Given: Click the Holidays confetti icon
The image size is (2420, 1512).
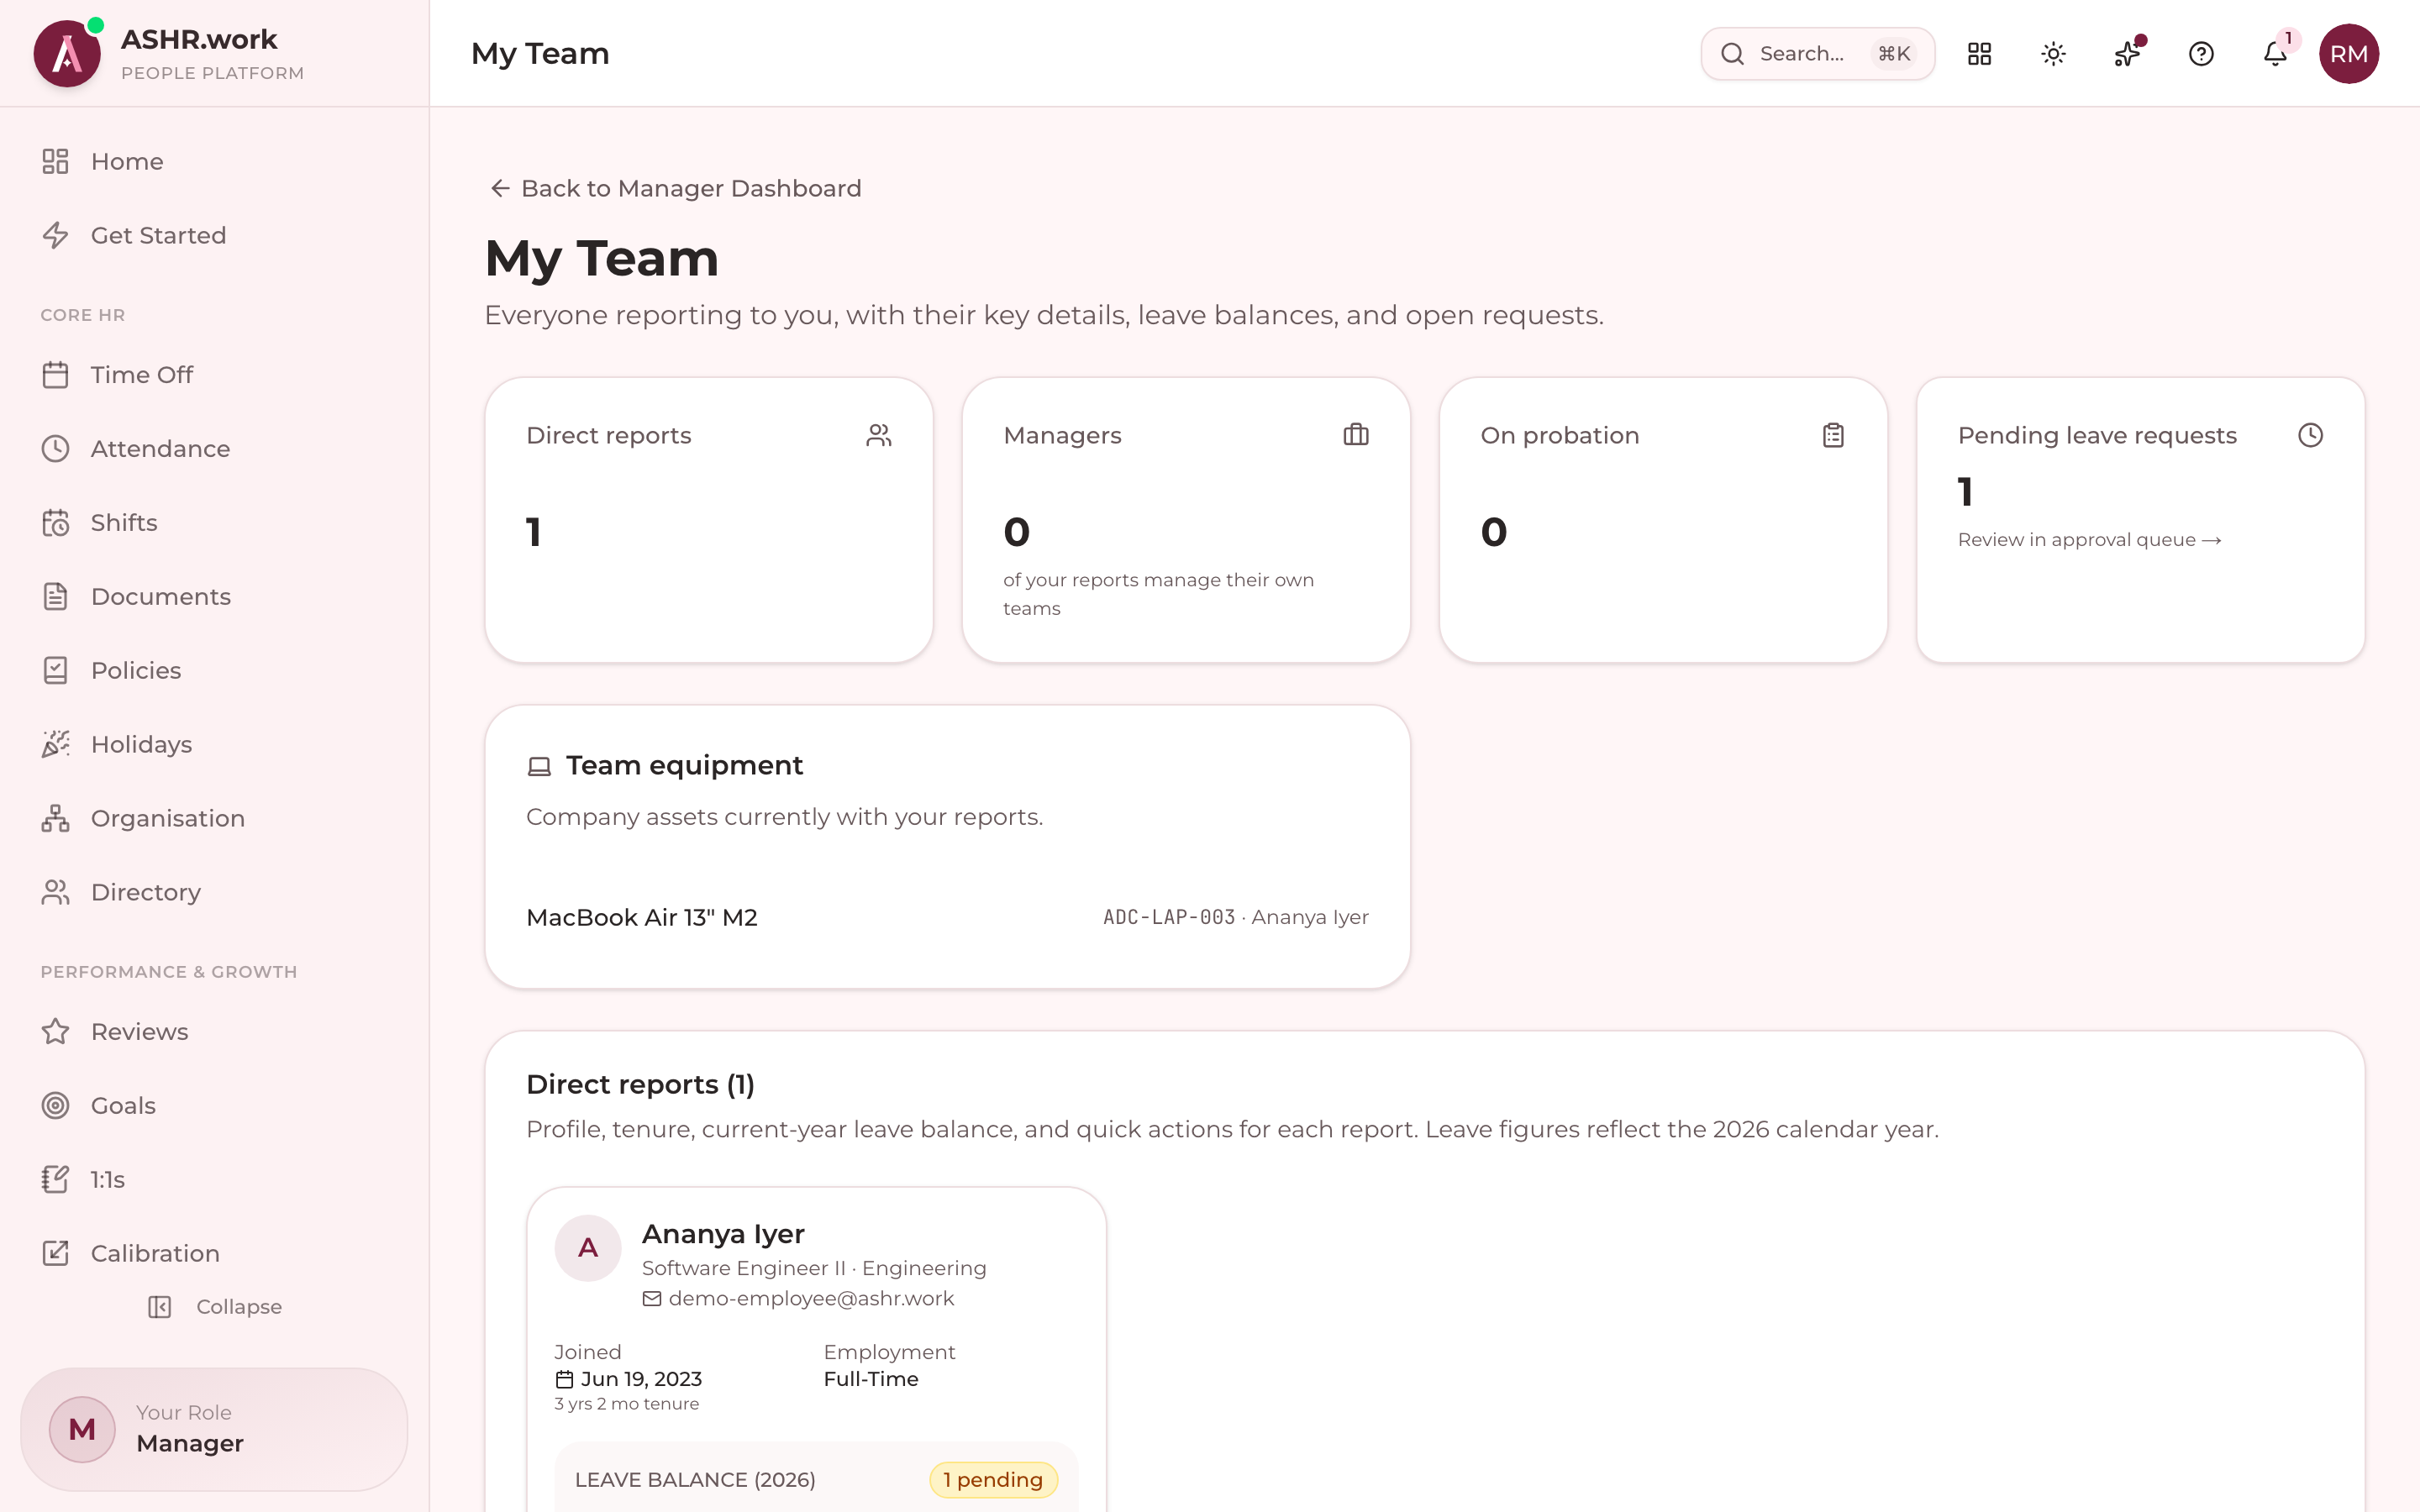Looking at the screenshot, I should coord(56,744).
